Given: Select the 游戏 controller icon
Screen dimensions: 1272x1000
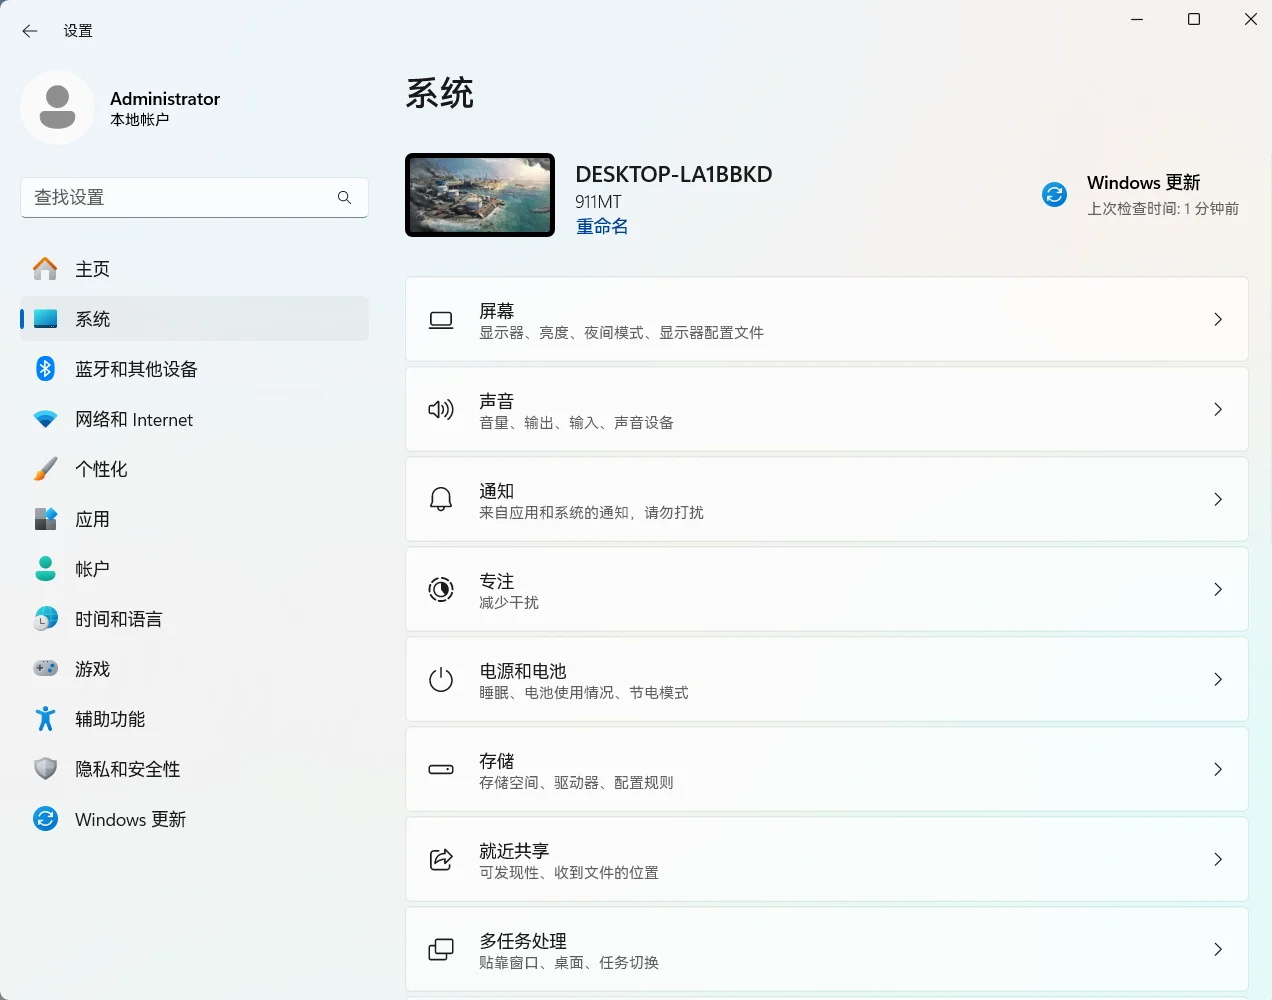Looking at the screenshot, I should click(45, 669).
